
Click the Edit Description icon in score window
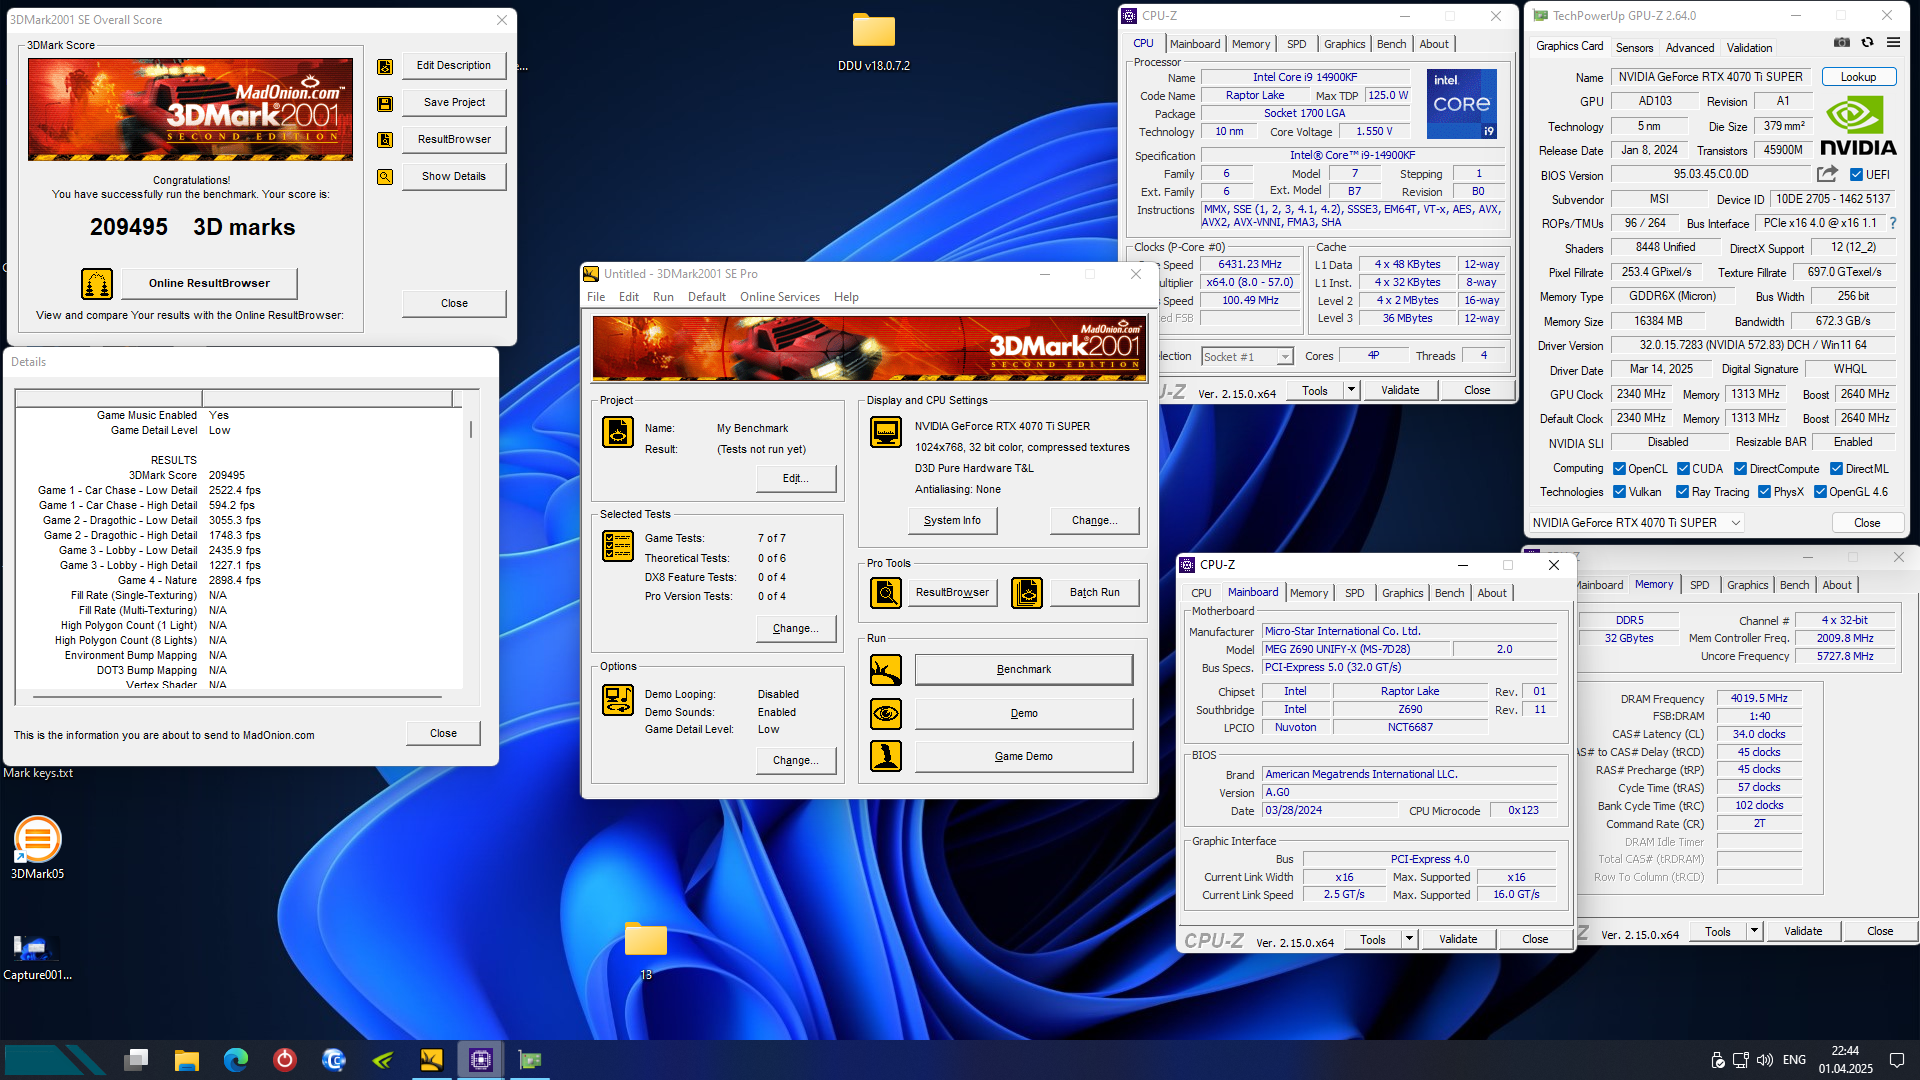385,66
